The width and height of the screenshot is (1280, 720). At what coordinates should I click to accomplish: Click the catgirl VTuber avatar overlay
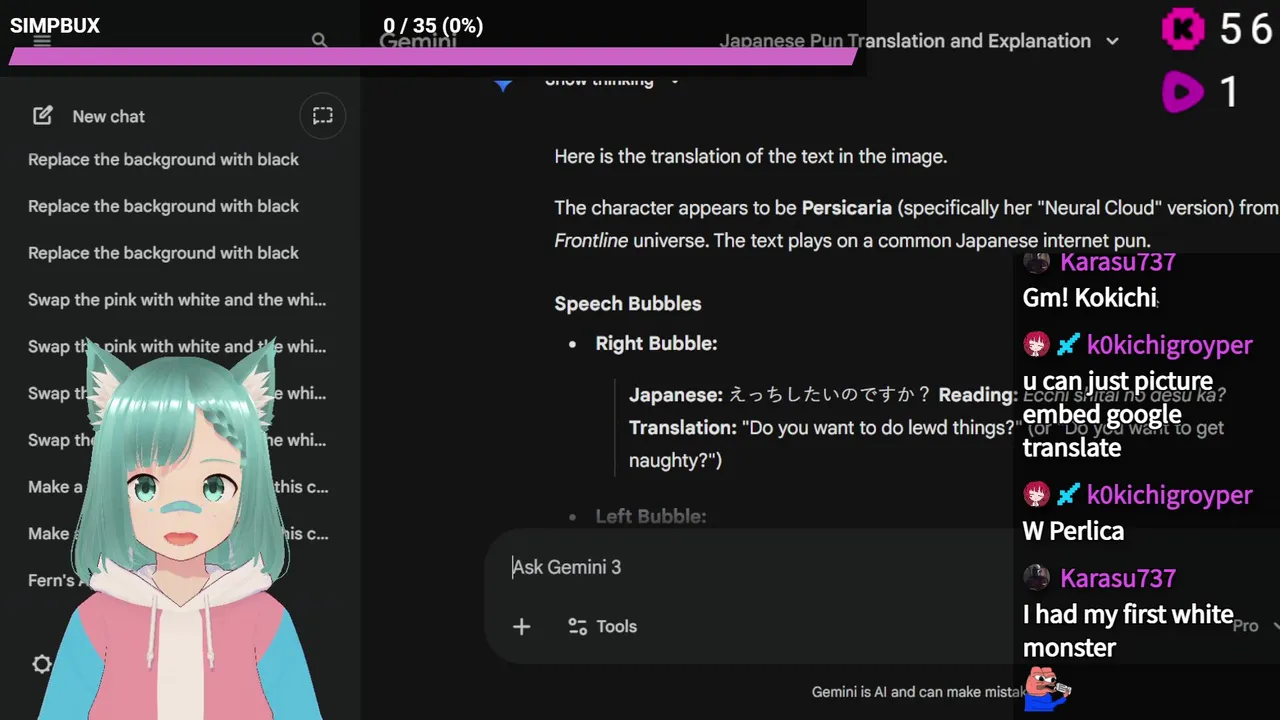click(180, 530)
